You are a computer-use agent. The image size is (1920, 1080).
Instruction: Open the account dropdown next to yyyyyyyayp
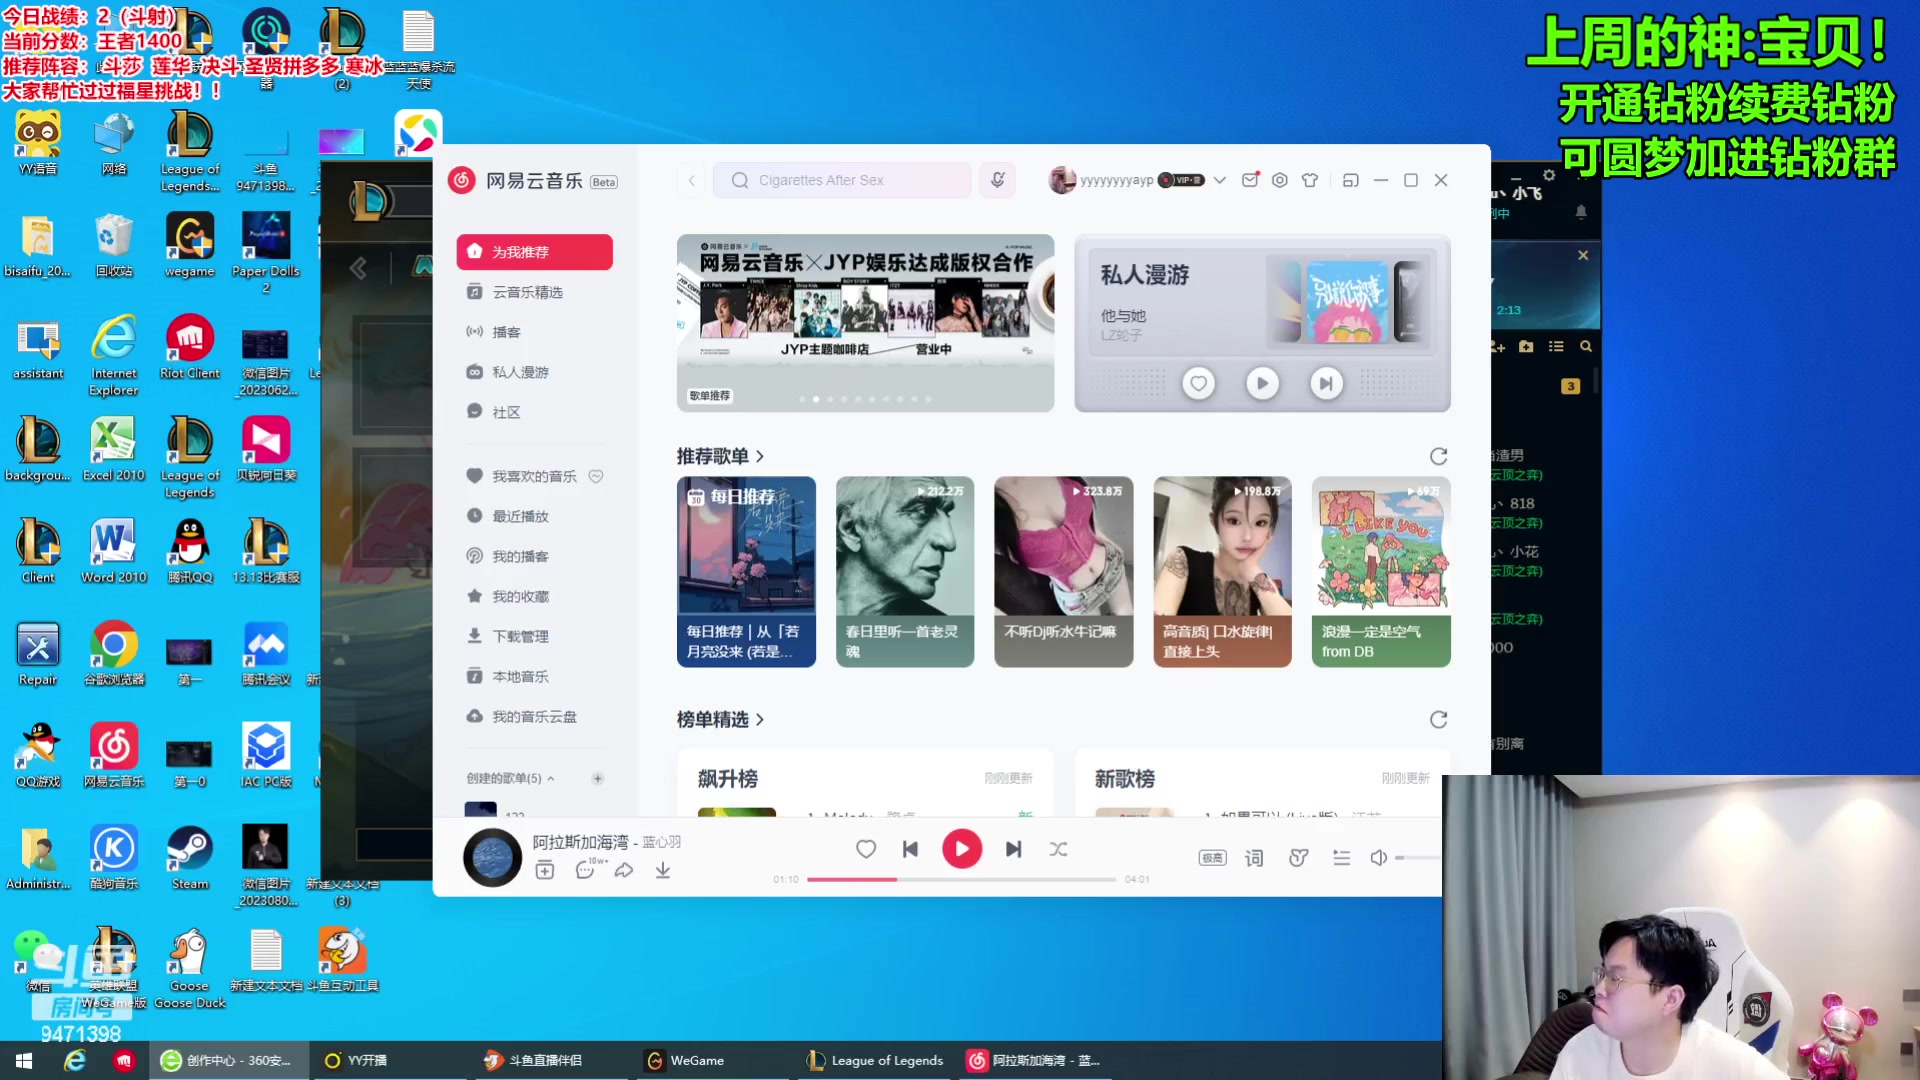tap(1220, 180)
